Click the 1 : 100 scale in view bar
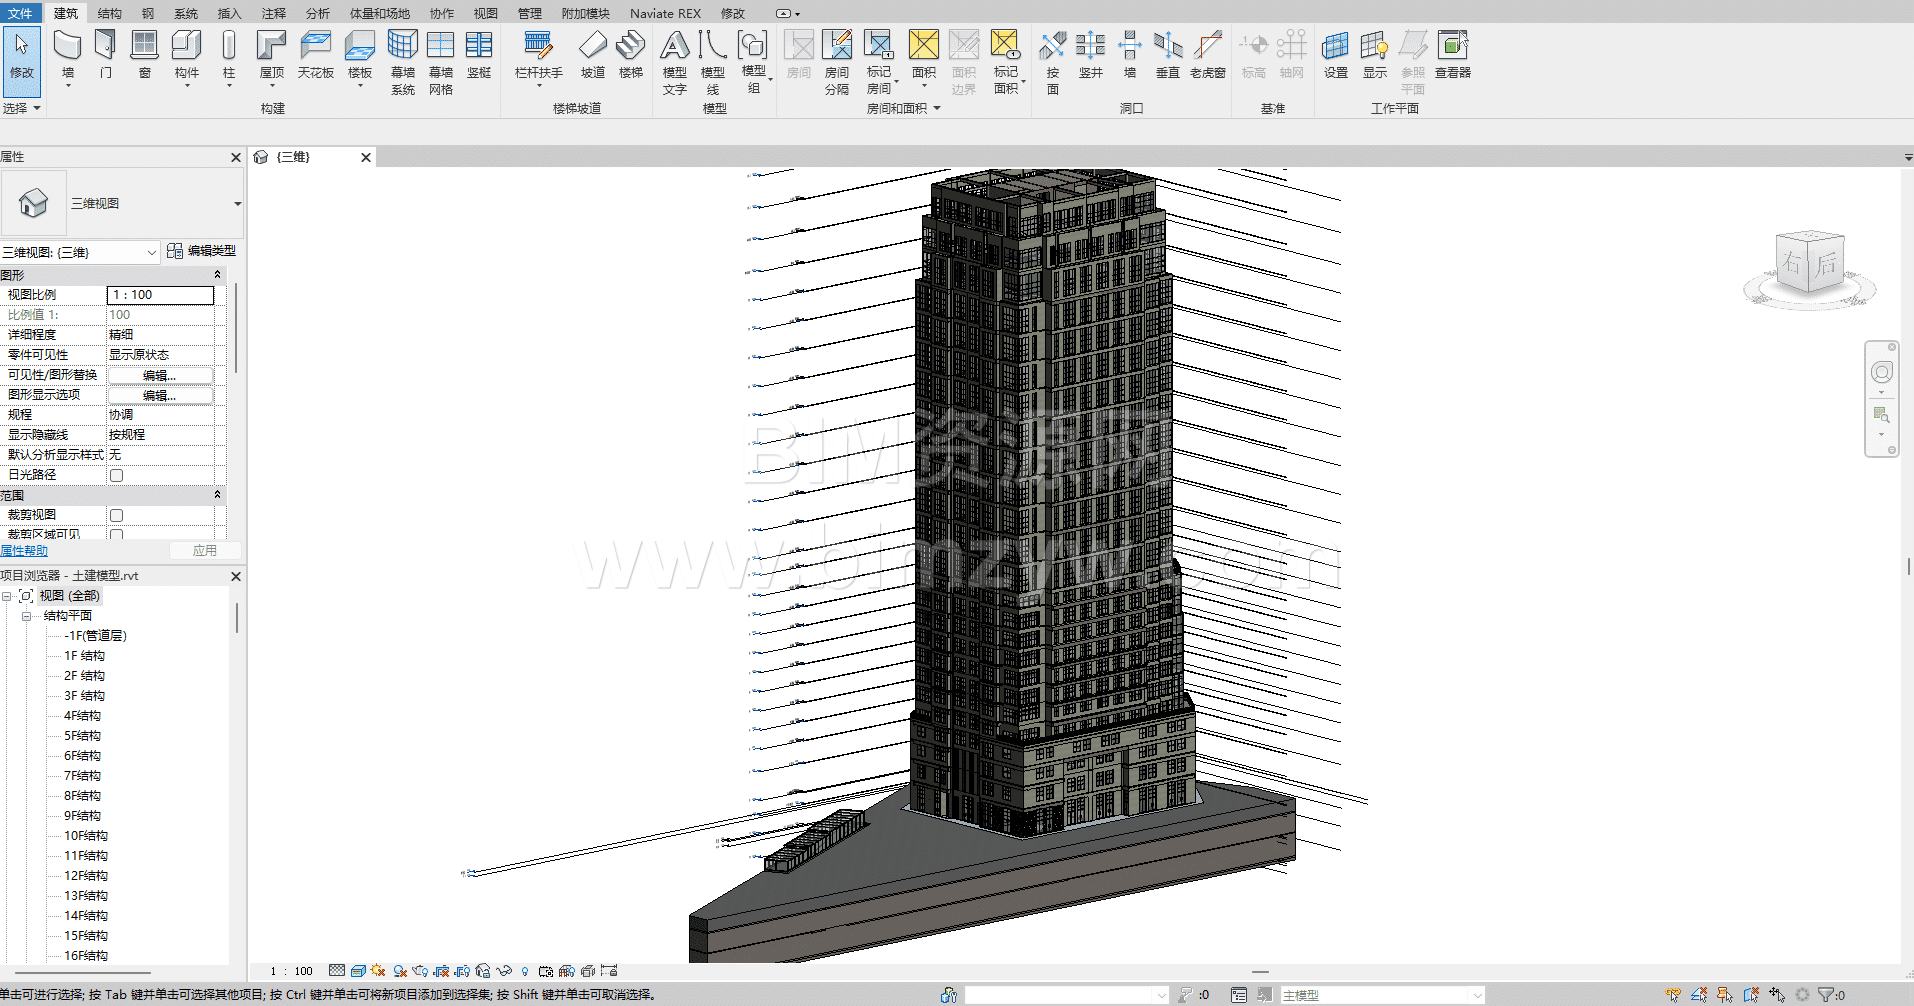This screenshot has width=1914, height=1006. pos(292,971)
